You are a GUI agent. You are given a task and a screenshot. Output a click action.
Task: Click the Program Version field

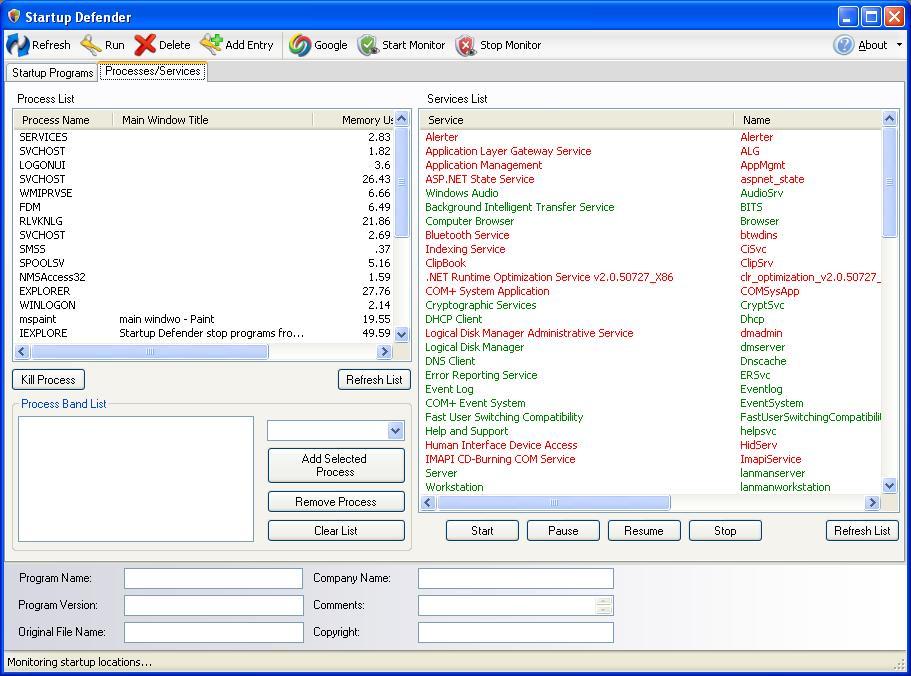pos(213,605)
